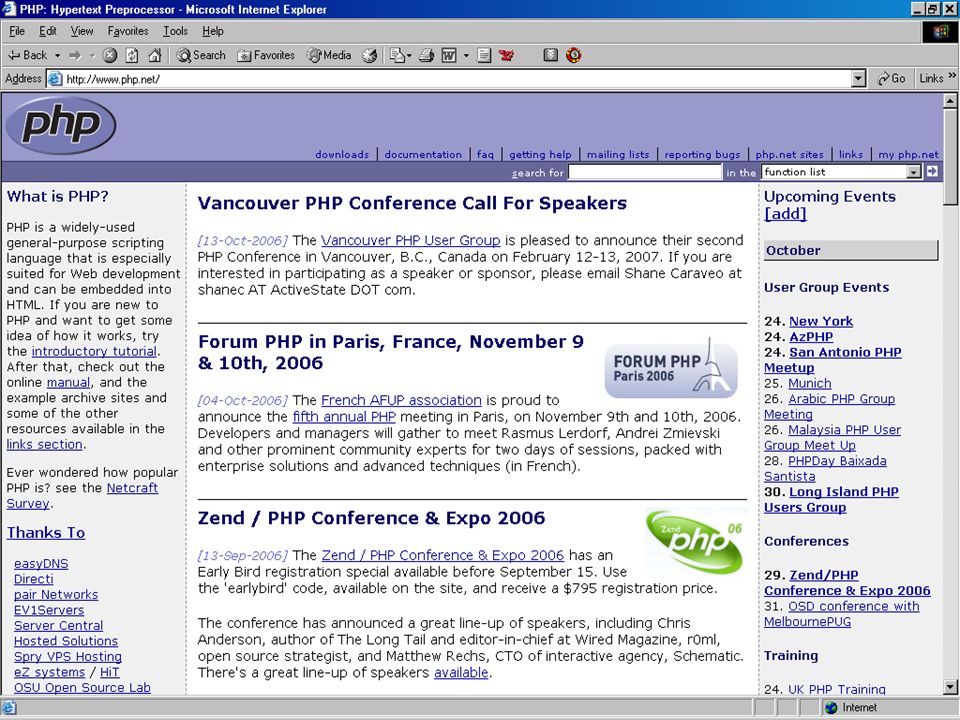The image size is (960, 720).
Task: Open the Back history dropdown arrow
Action: click(x=58, y=56)
